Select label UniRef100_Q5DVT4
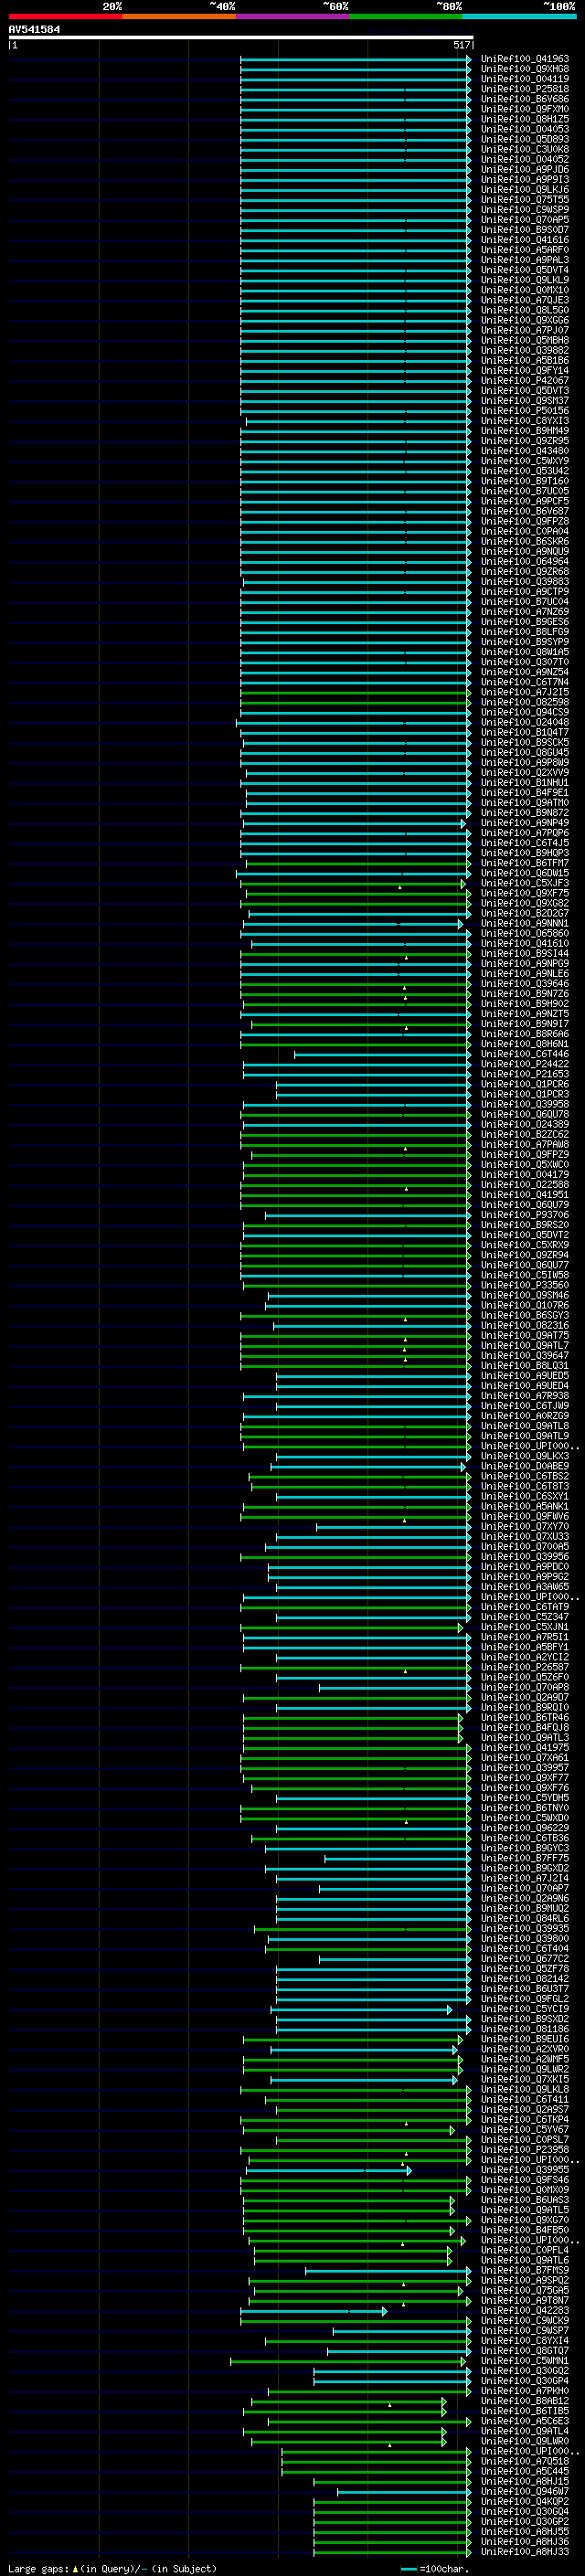Image resolution: width=585 pixels, height=2576 pixels. coord(525,270)
